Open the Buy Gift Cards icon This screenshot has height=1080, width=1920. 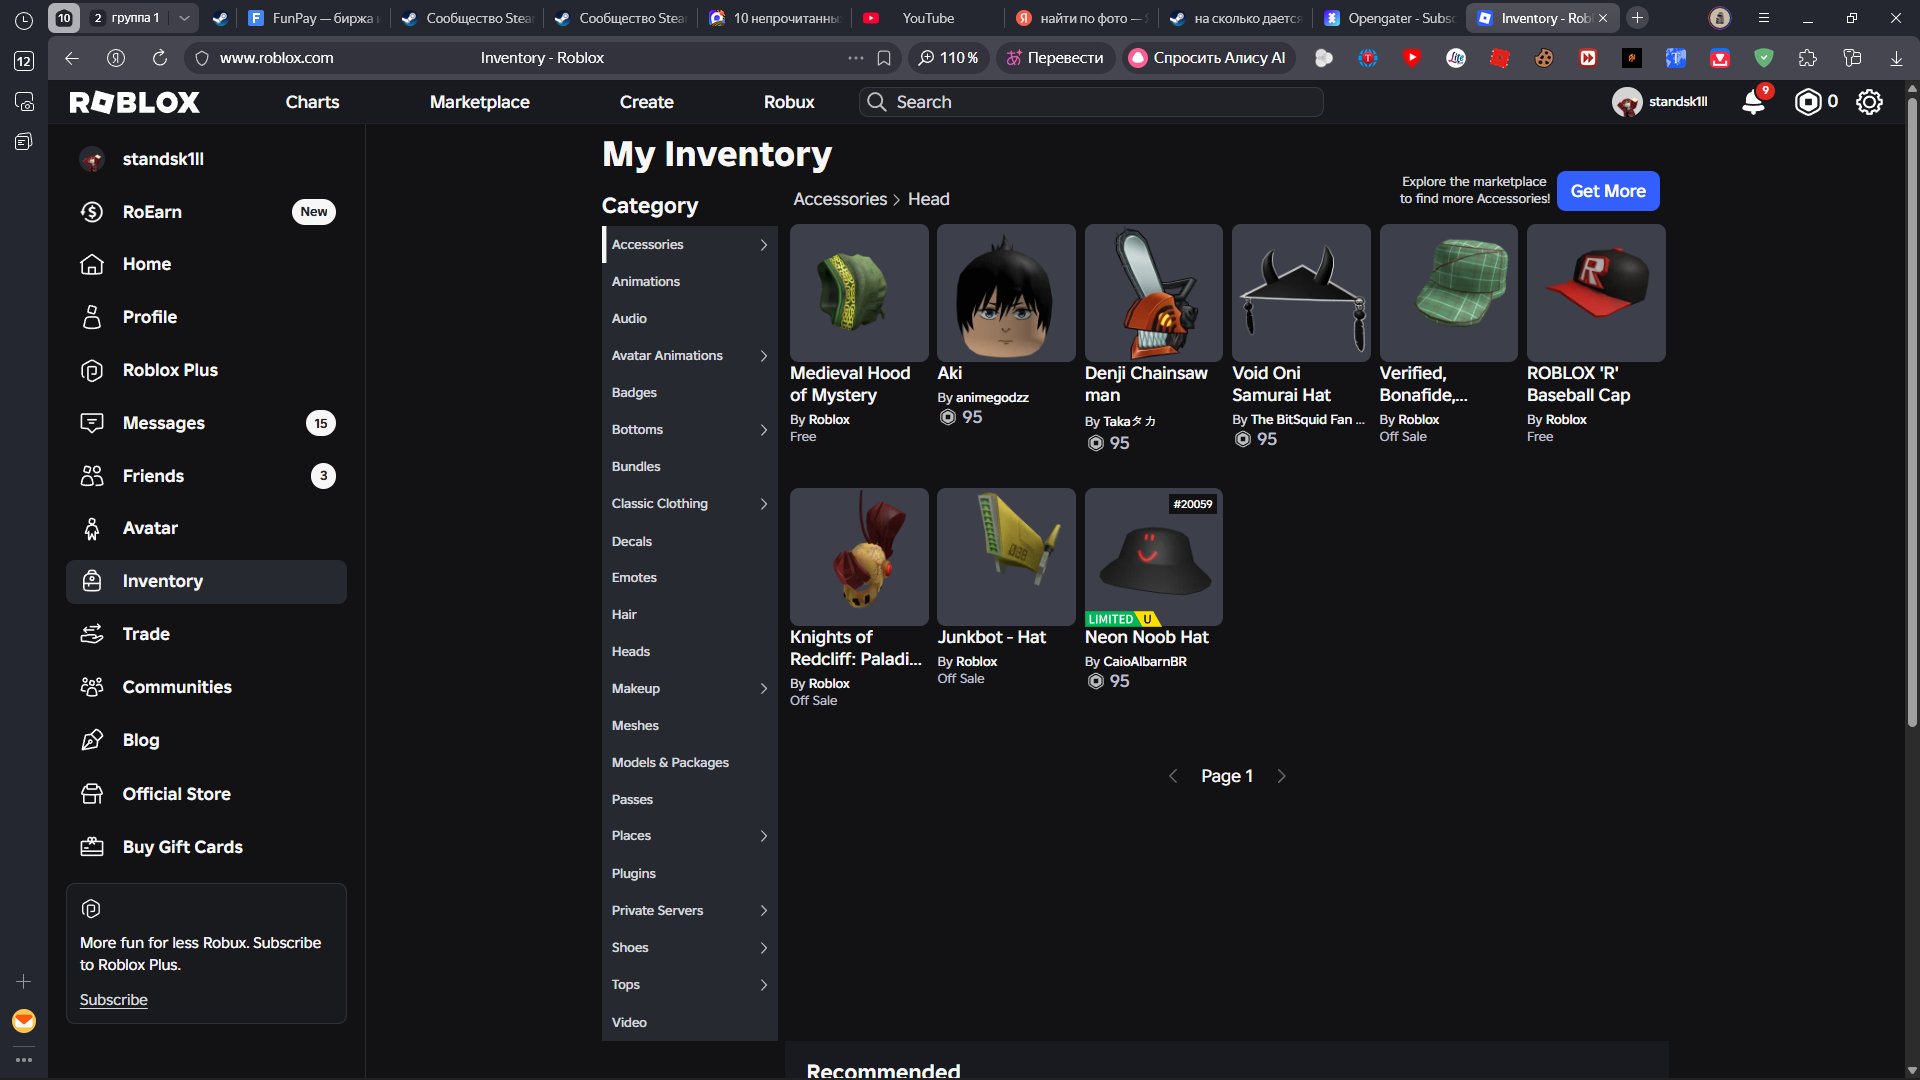pyautogui.click(x=92, y=847)
